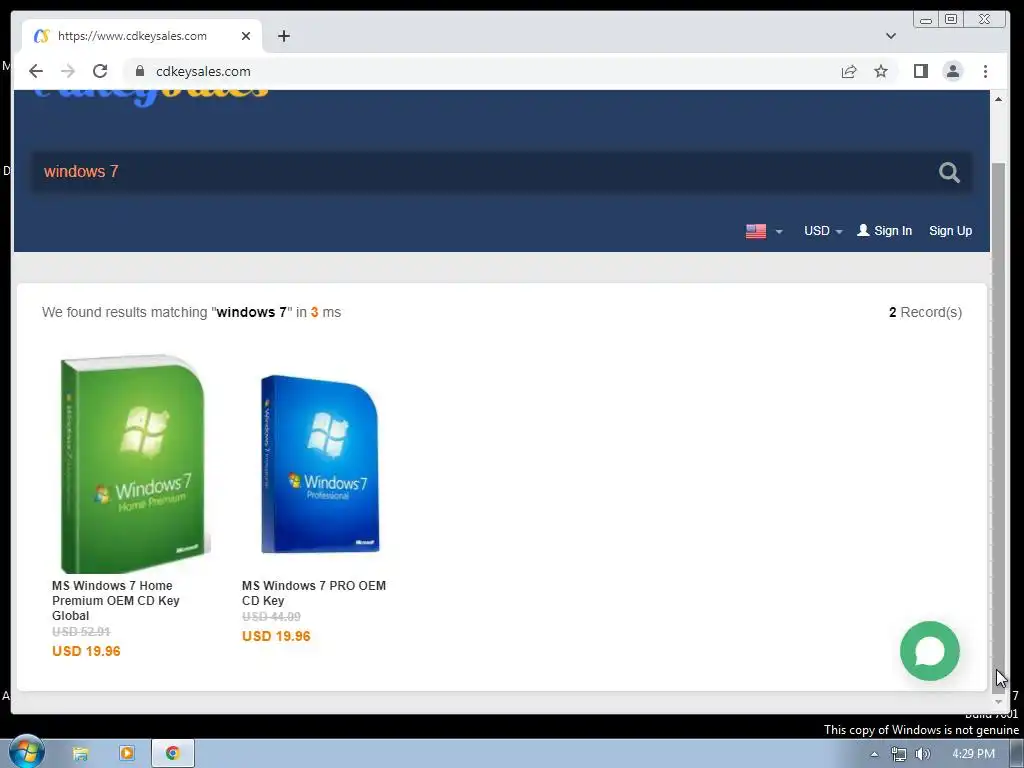Click the address bar URL cdkeysales.com
This screenshot has height=768, width=1024.
pyautogui.click(x=203, y=71)
